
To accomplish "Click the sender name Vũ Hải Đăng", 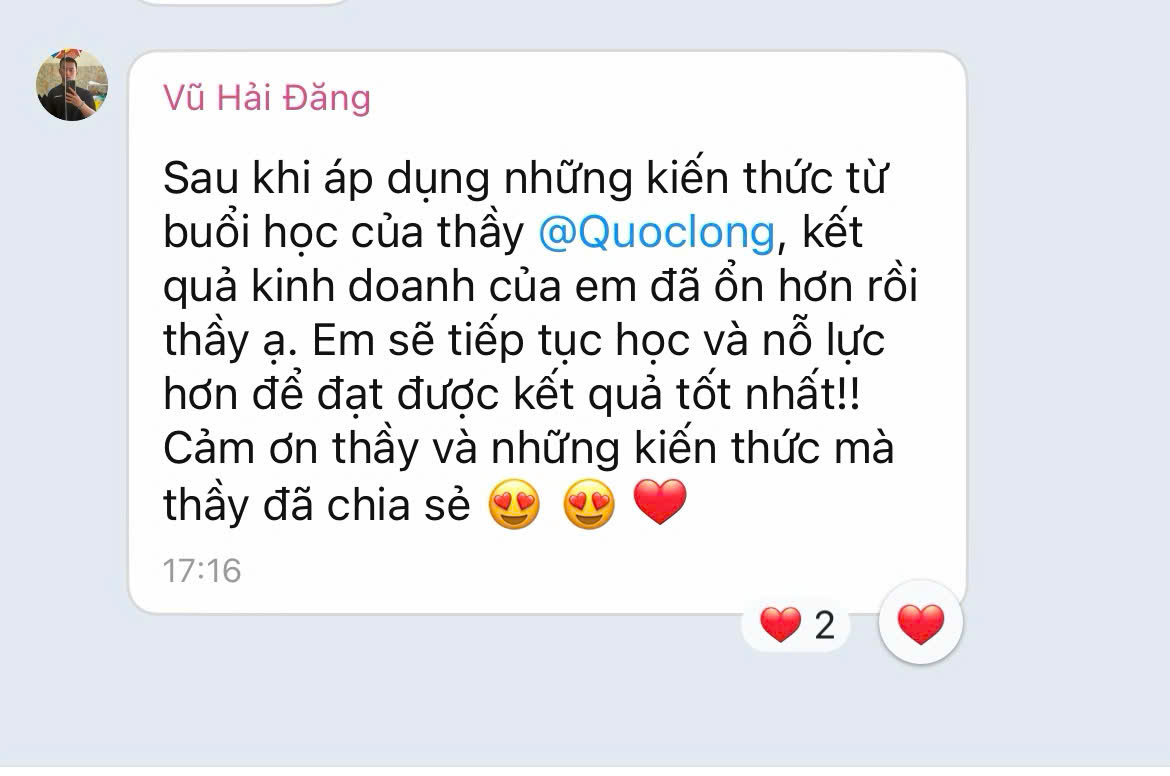I will 267,98.
